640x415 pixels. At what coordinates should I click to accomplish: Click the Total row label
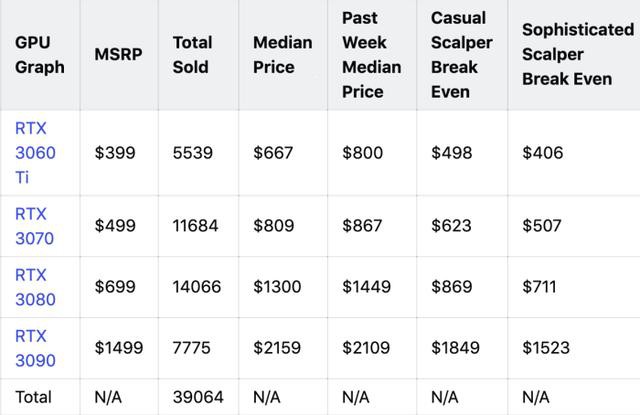(33, 397)
